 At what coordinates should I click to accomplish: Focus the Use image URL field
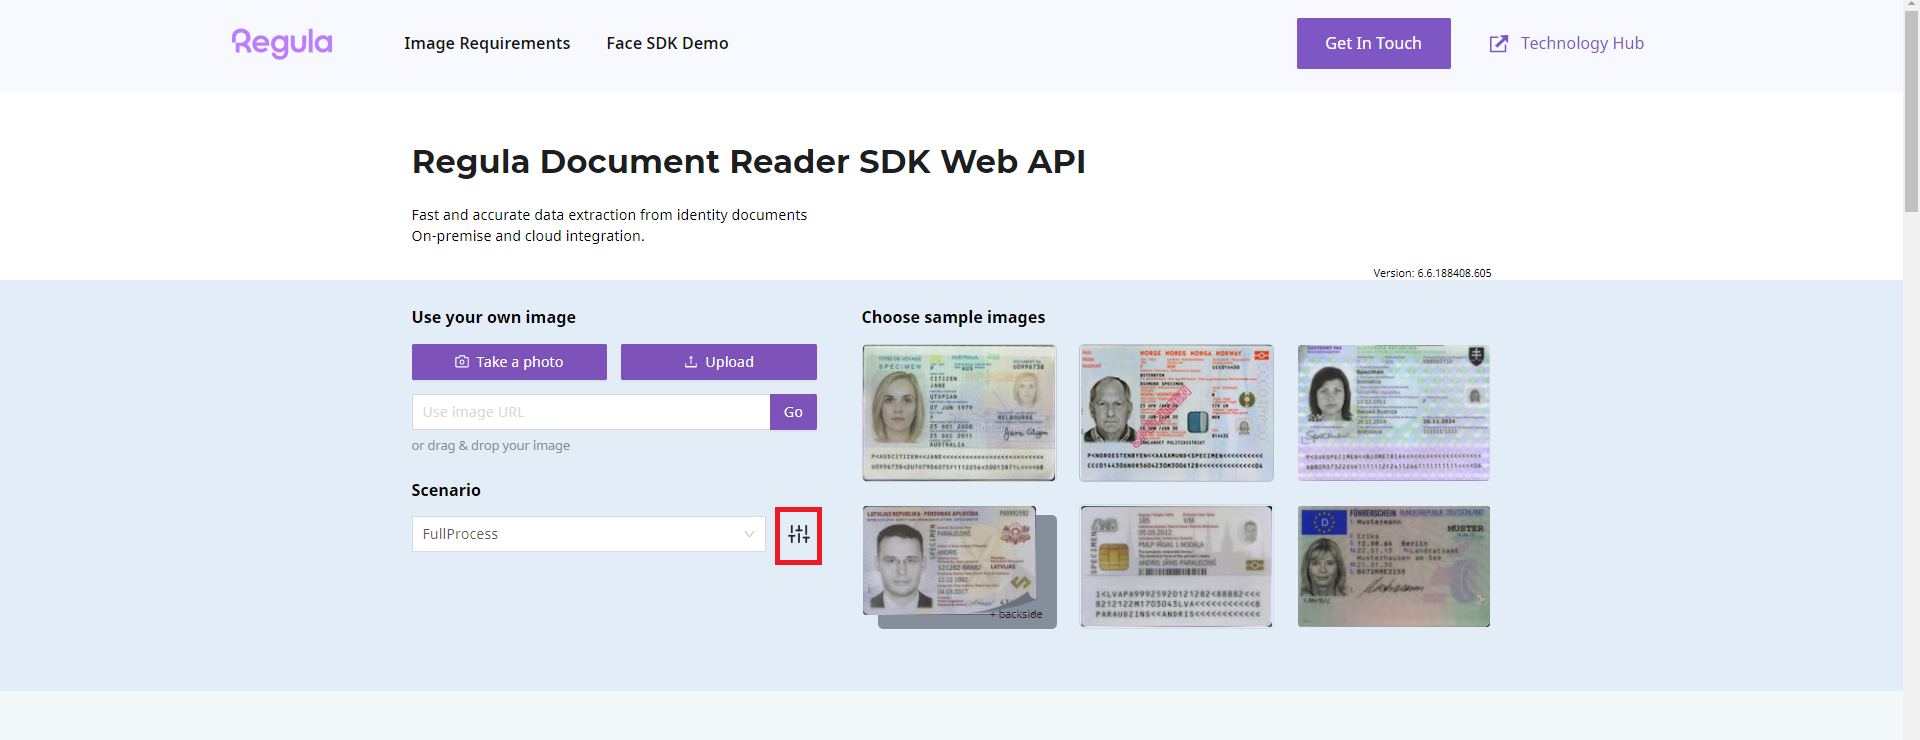click(x=590, y=412)
